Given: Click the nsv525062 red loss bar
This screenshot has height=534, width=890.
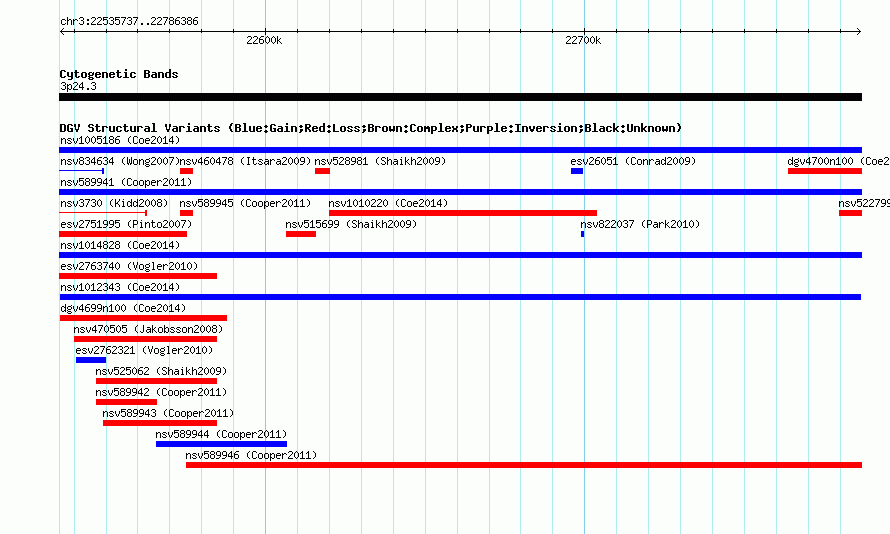Looking at the screenshot, I should click(x=157, y=381).
